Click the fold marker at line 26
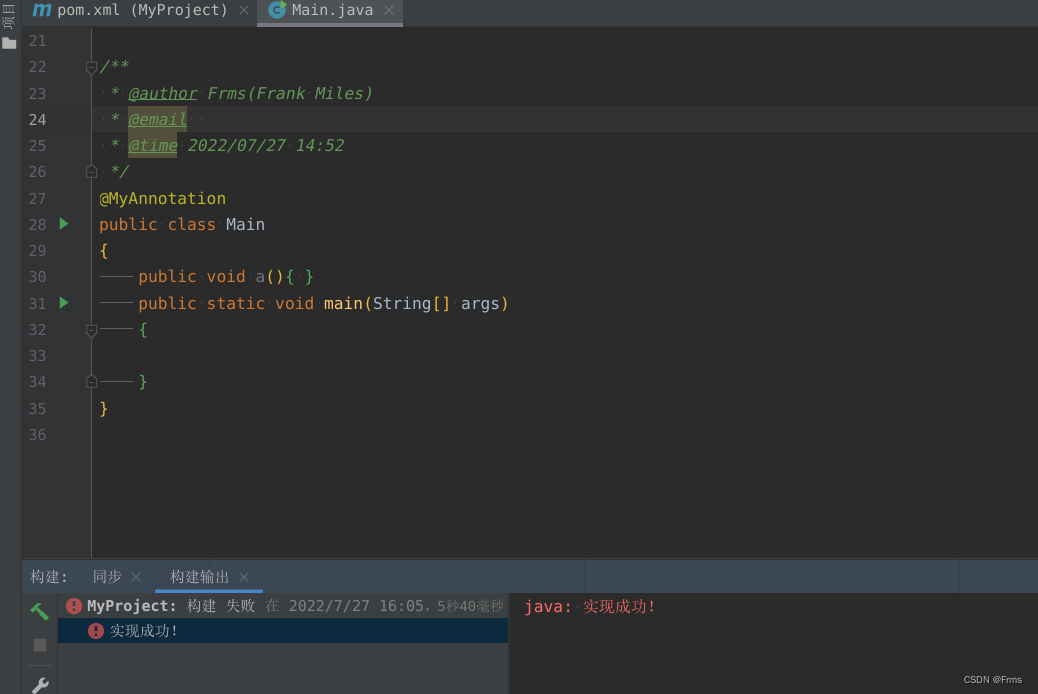 (91, 171)
